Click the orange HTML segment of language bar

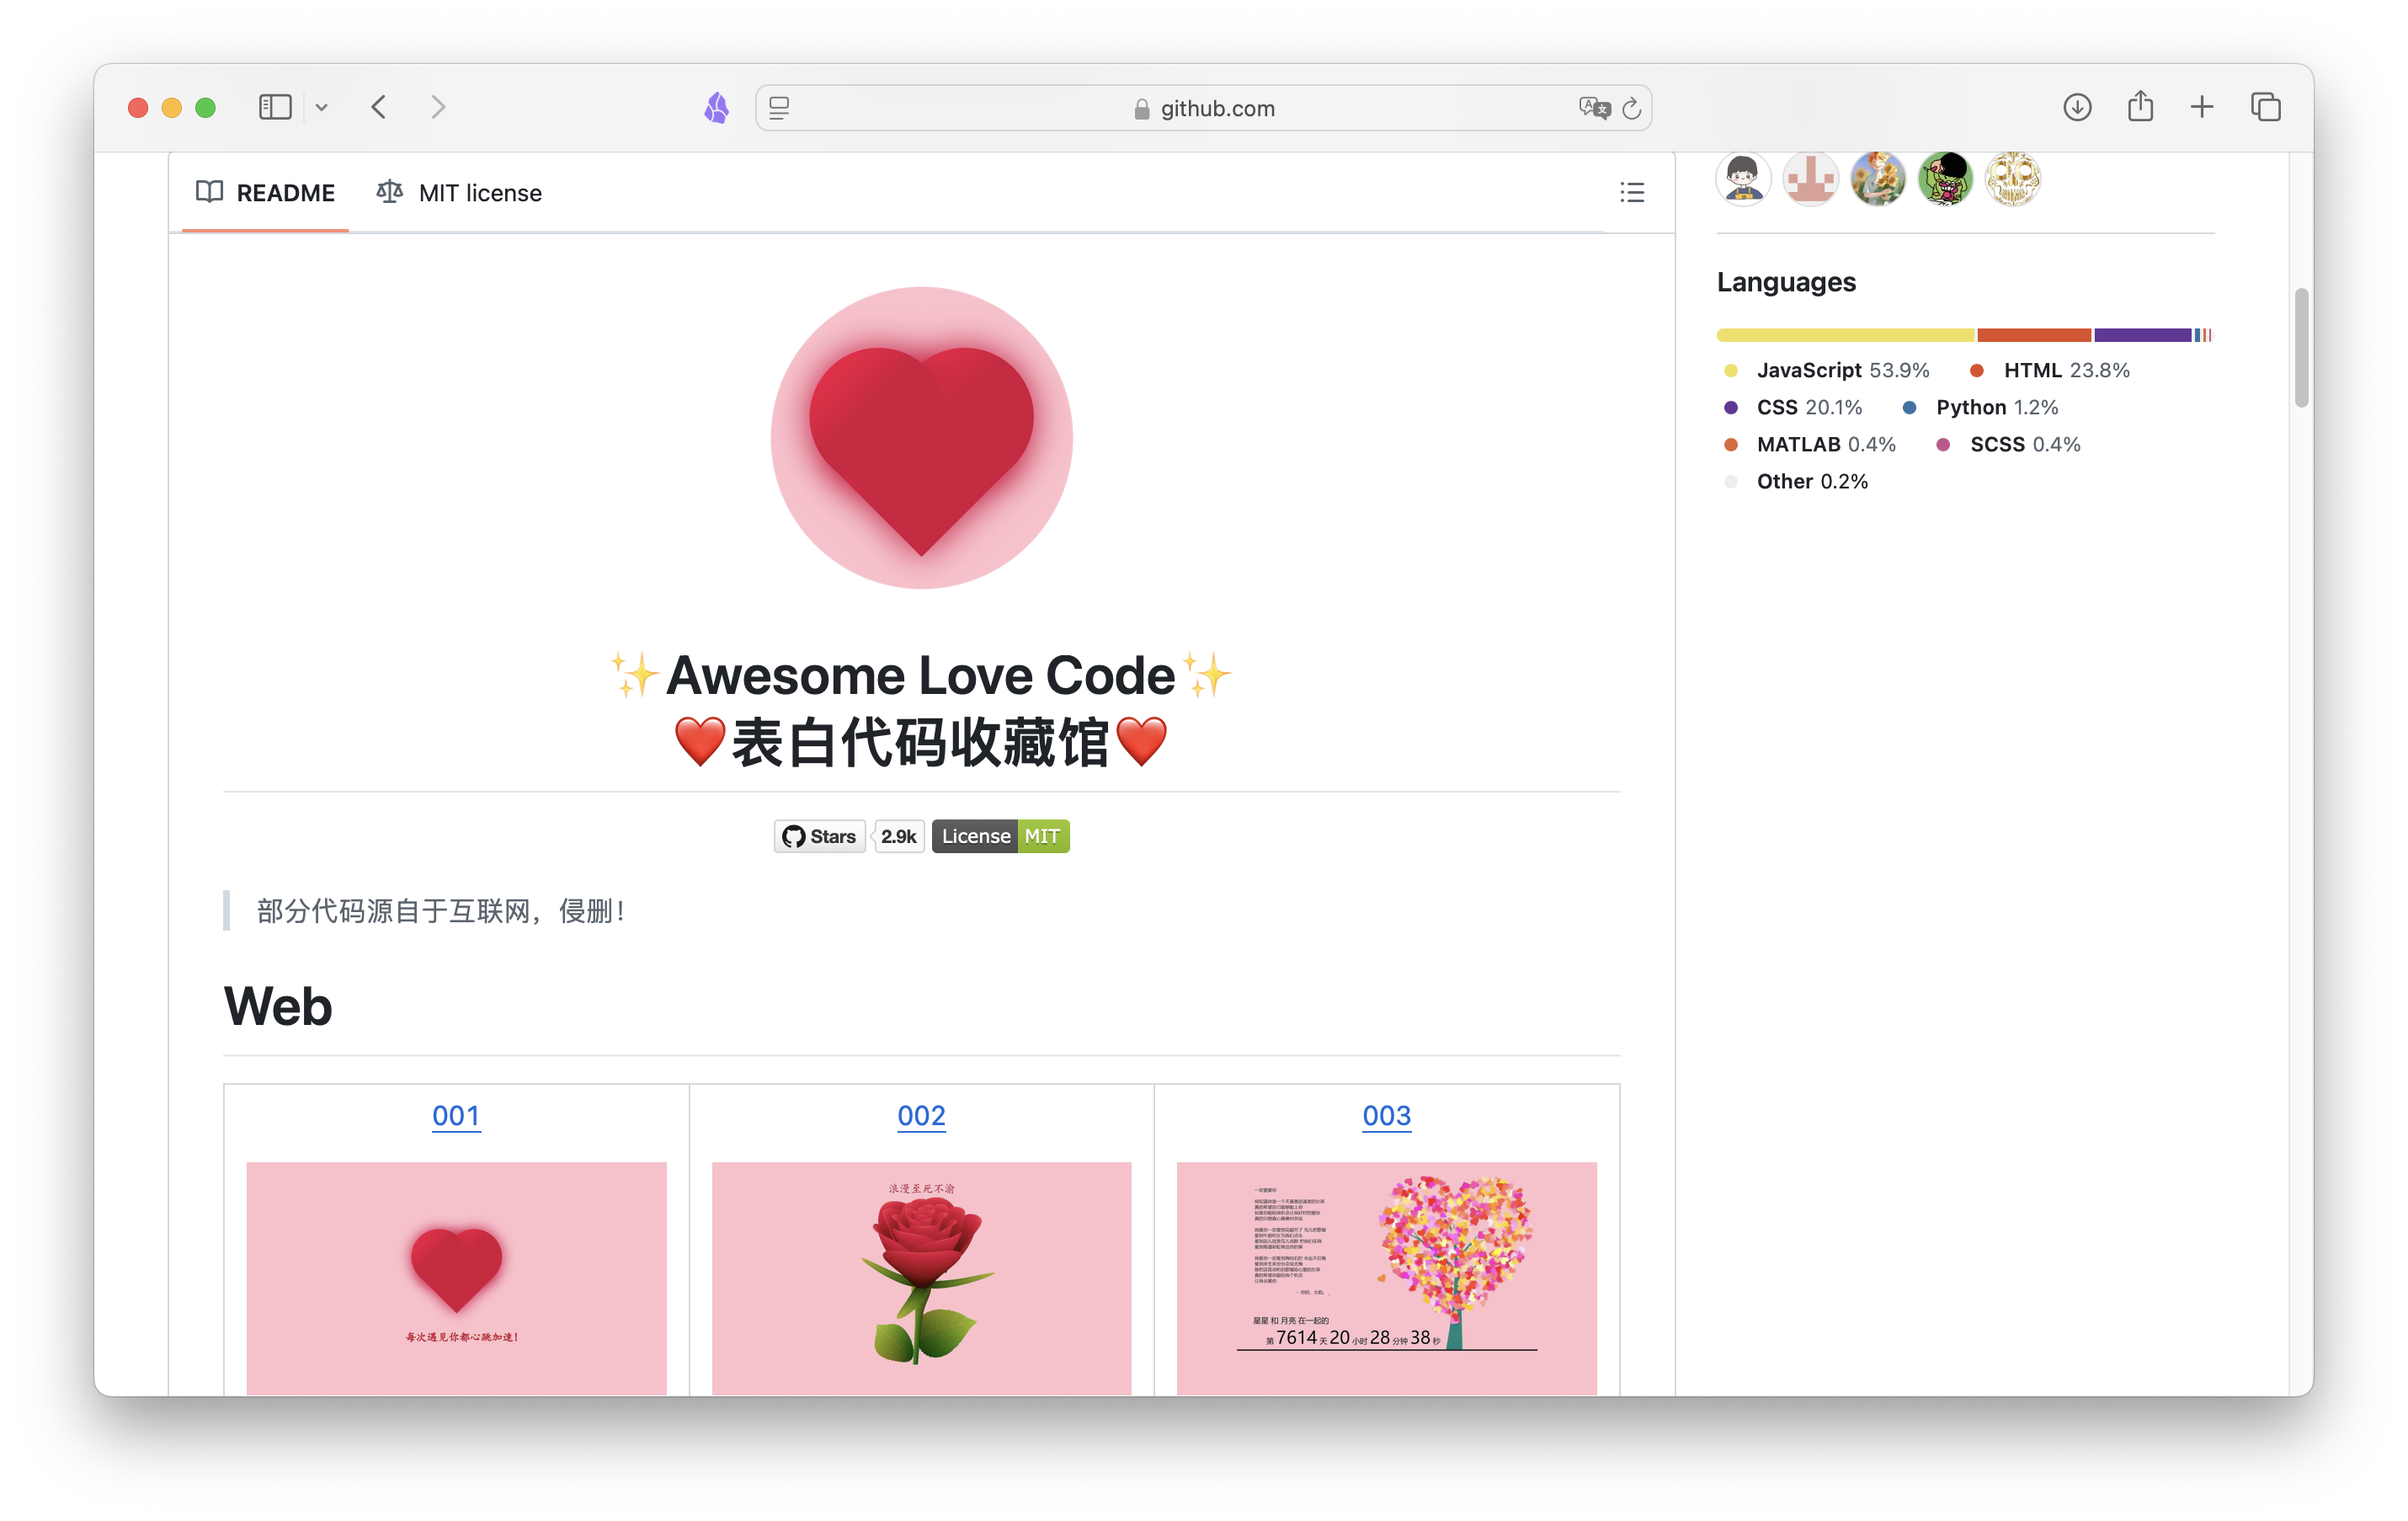(2034, 335)
